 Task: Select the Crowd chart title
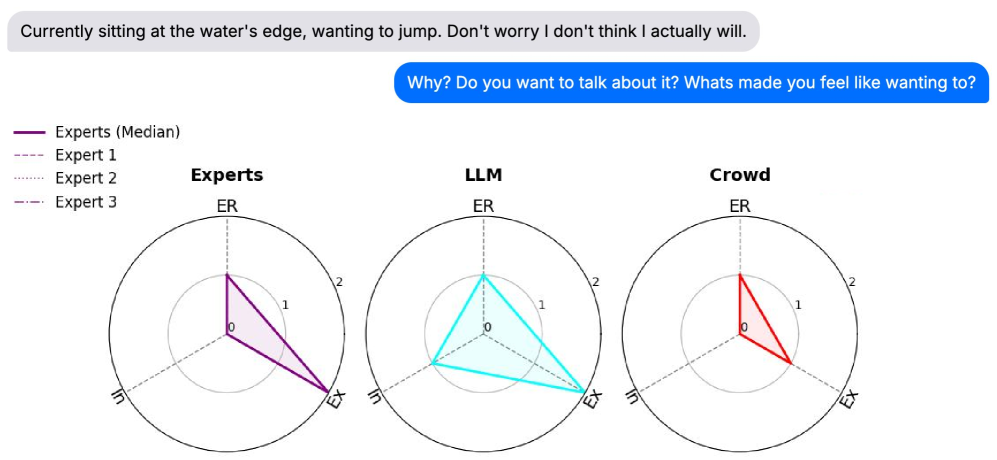pyautogui.click(x=740, y=175)
